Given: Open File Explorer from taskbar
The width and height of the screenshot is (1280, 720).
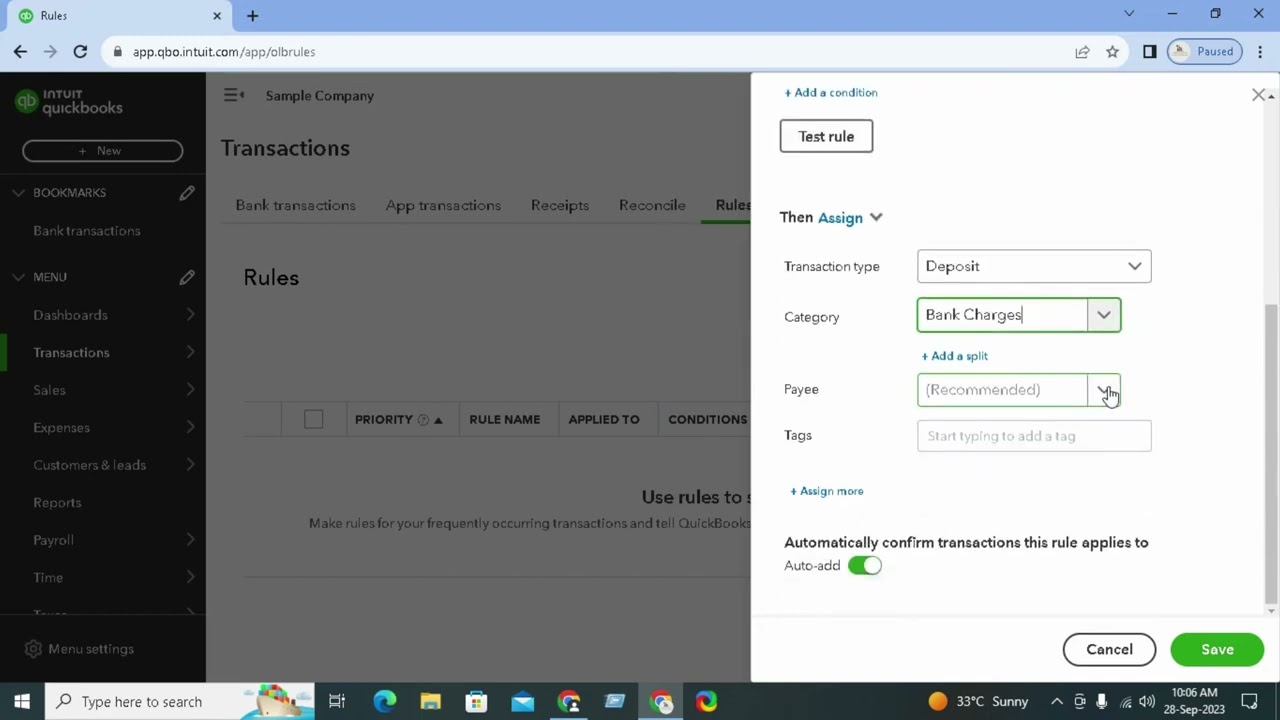Looking at the screenshot, I should 430,702.
